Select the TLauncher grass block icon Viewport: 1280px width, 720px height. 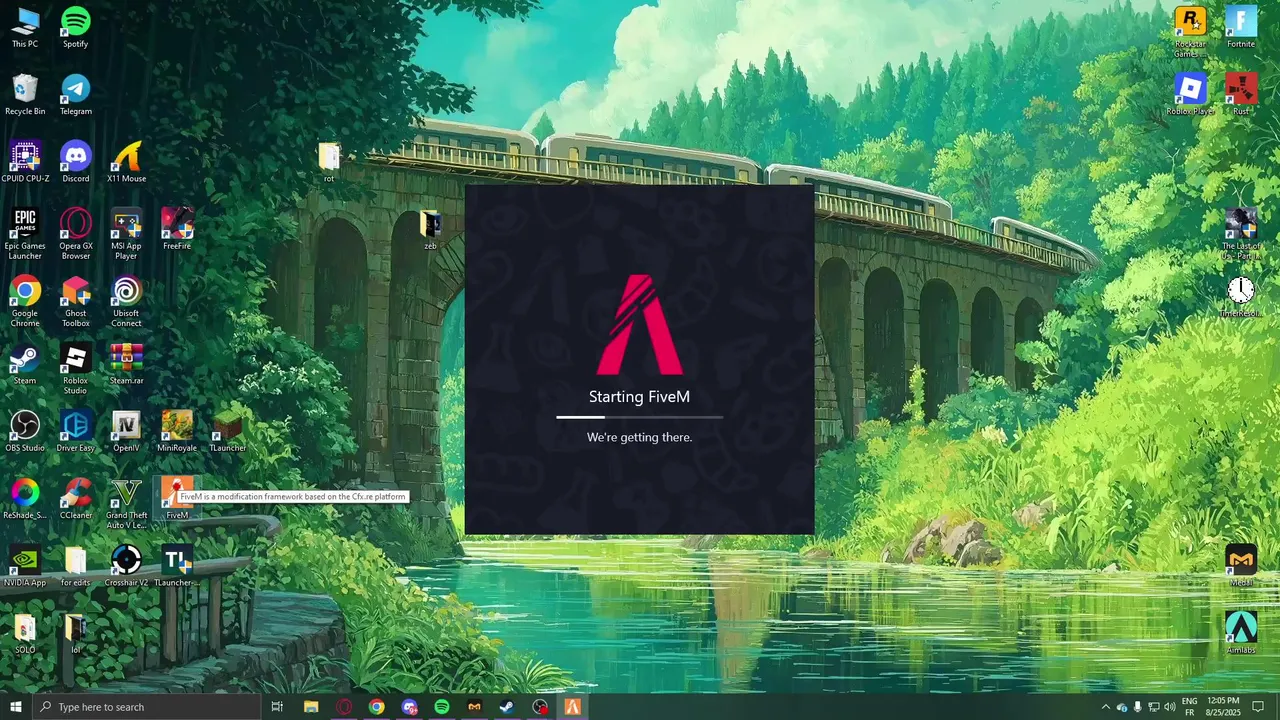(227, 431)
